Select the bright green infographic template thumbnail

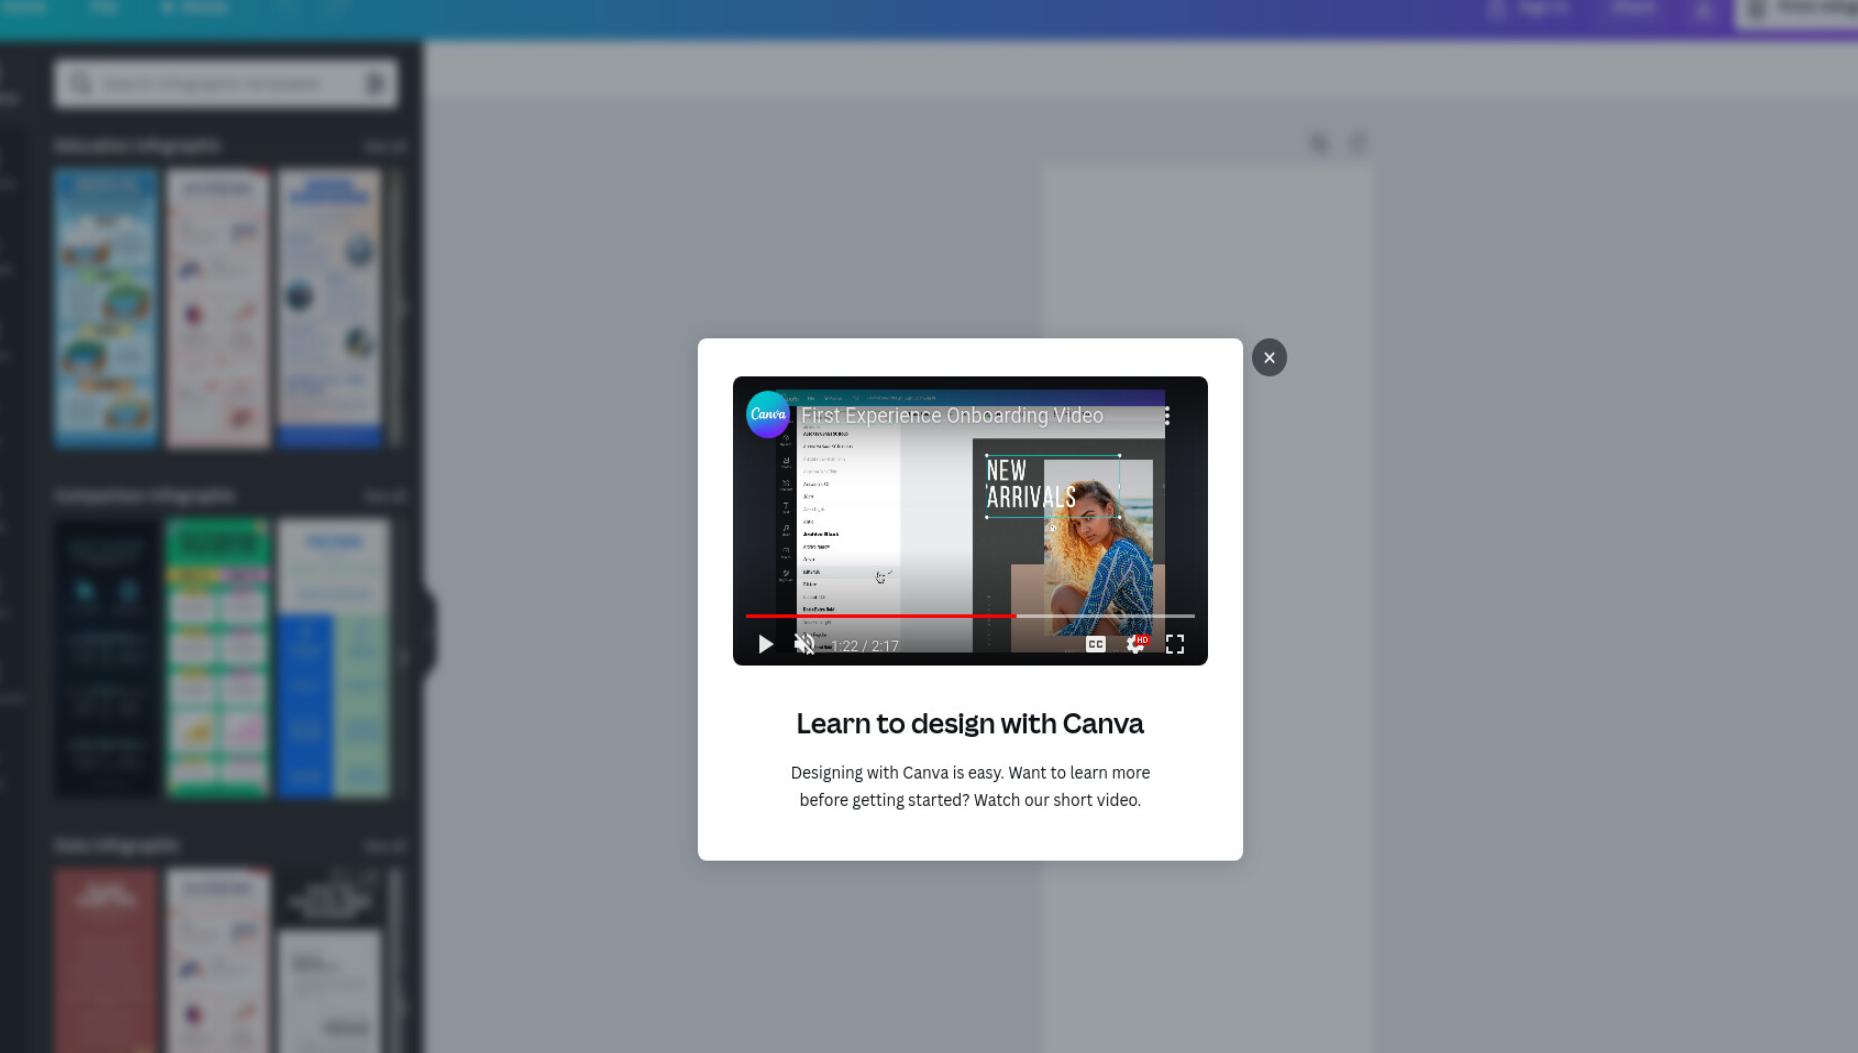coord(218,658)
